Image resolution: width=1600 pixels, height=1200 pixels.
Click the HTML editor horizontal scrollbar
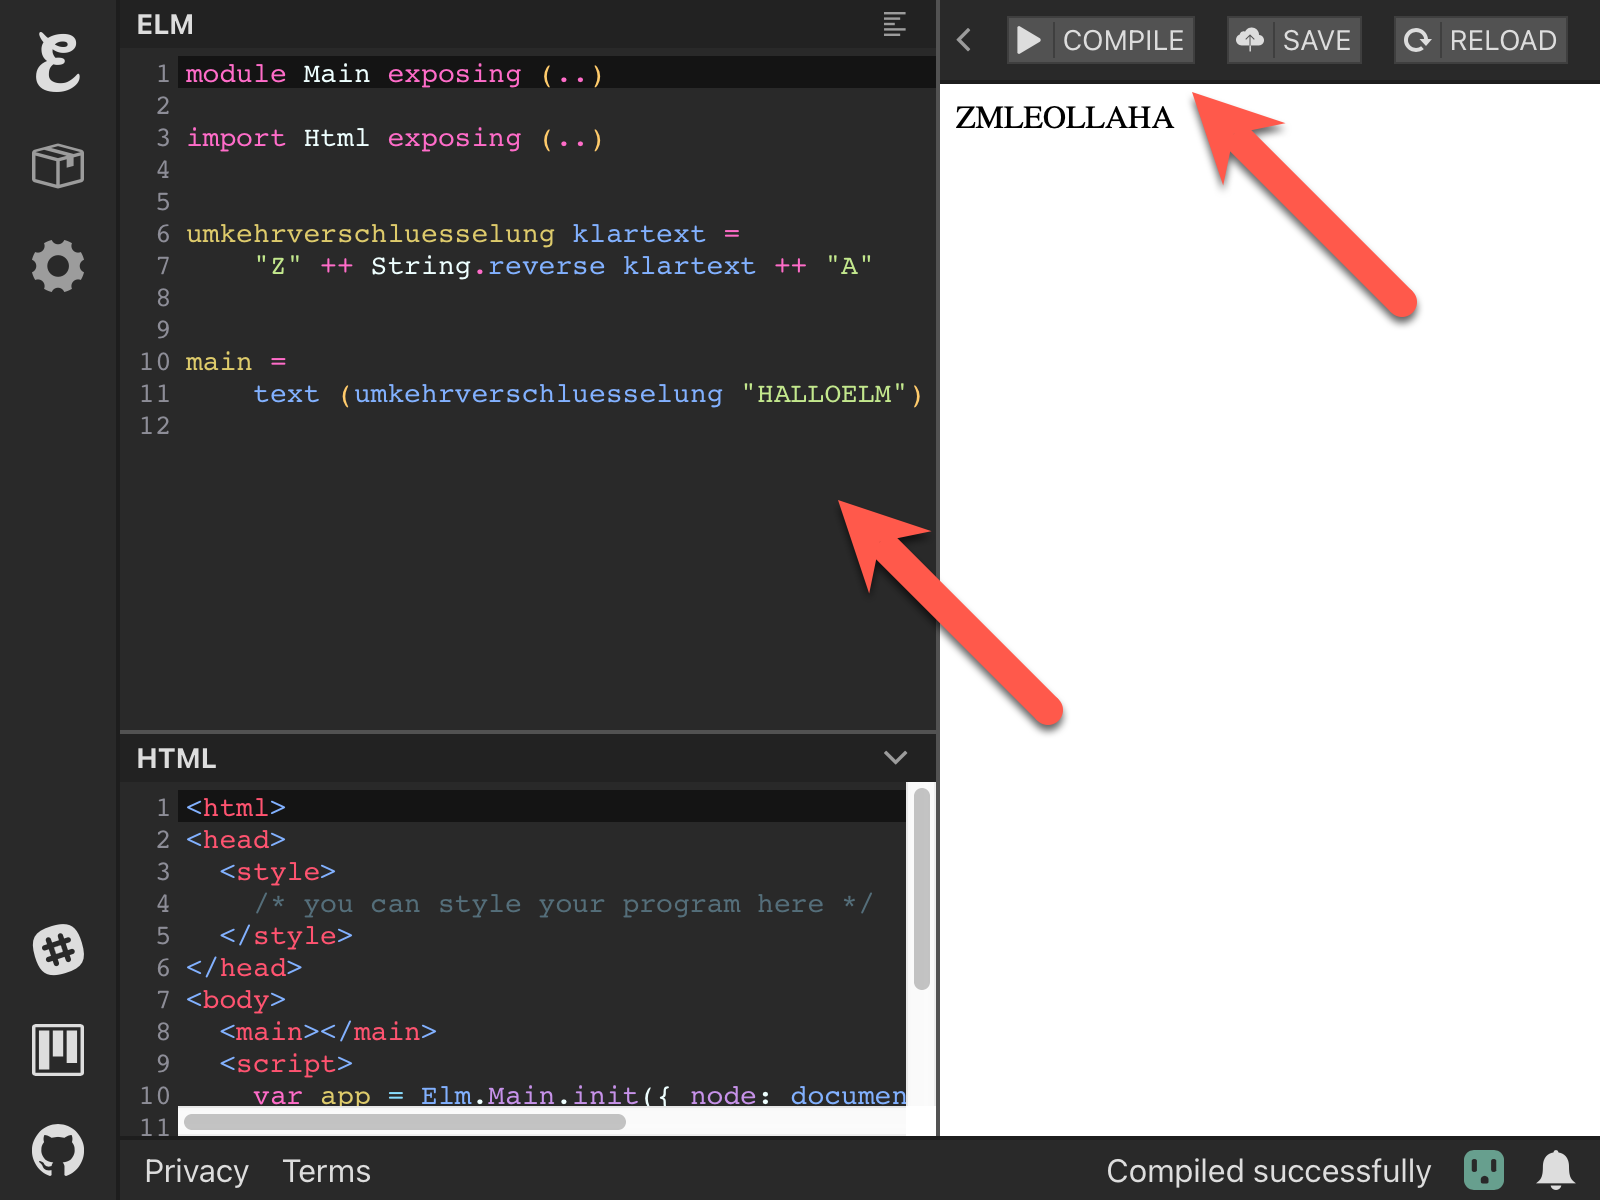[405, 1122]
